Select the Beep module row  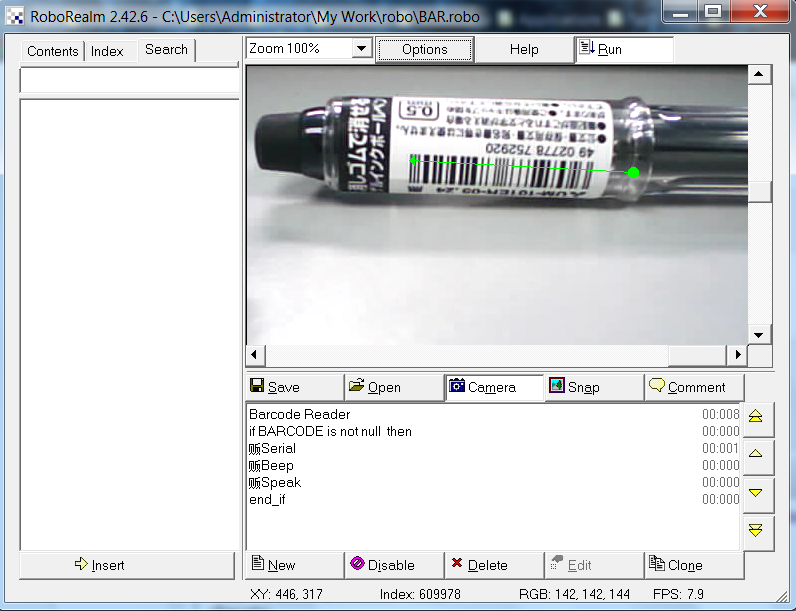click(493, 465)
